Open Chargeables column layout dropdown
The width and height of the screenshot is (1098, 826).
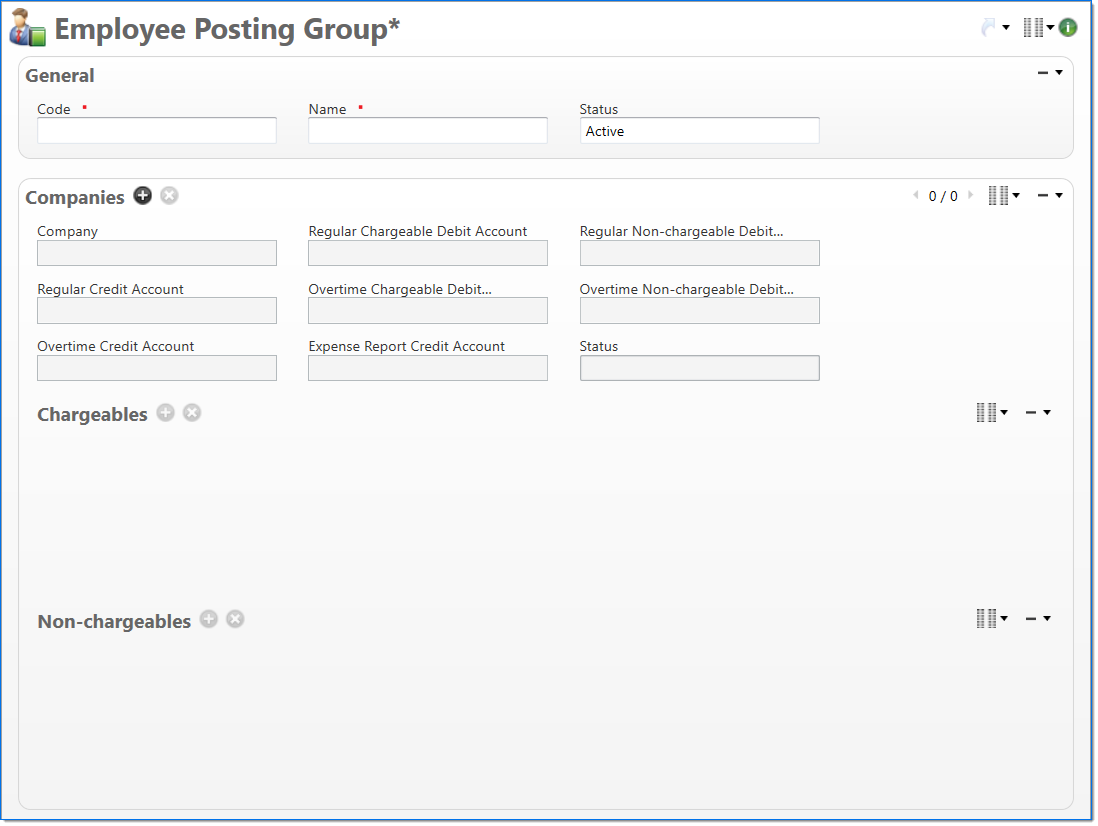click(x=991, y=412)
